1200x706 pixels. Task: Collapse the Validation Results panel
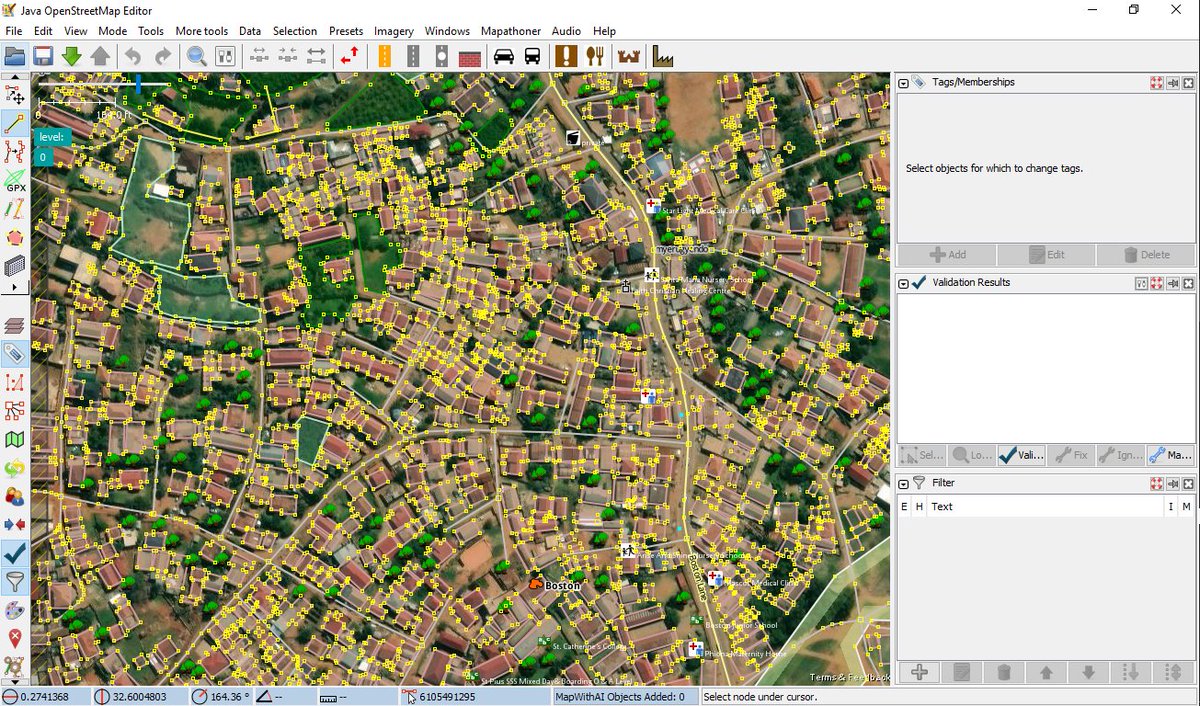point(903,283)
